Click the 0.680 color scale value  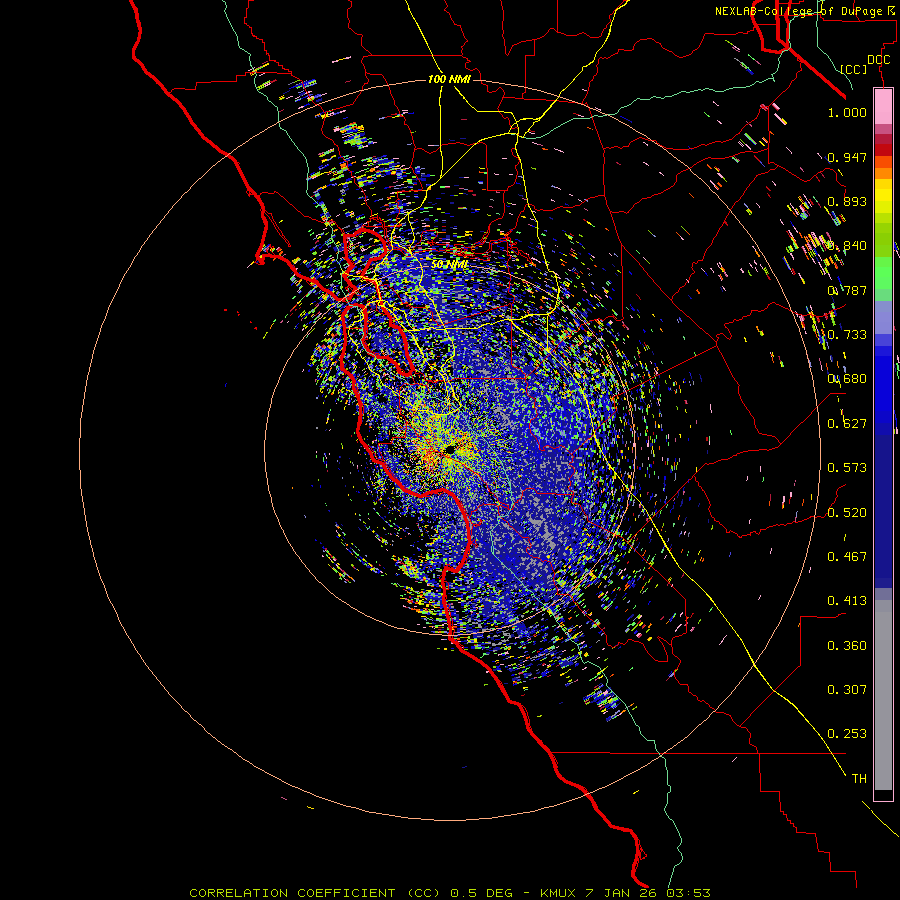pos(847,379)
